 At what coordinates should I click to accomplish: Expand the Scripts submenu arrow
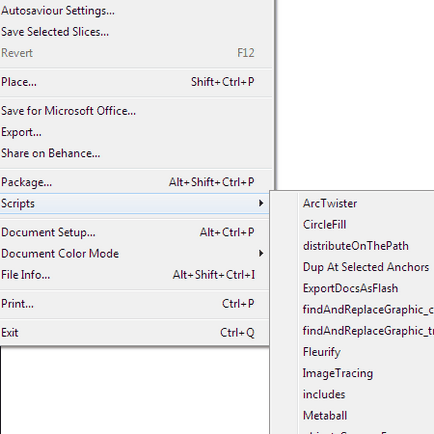[x=261, y=203]
